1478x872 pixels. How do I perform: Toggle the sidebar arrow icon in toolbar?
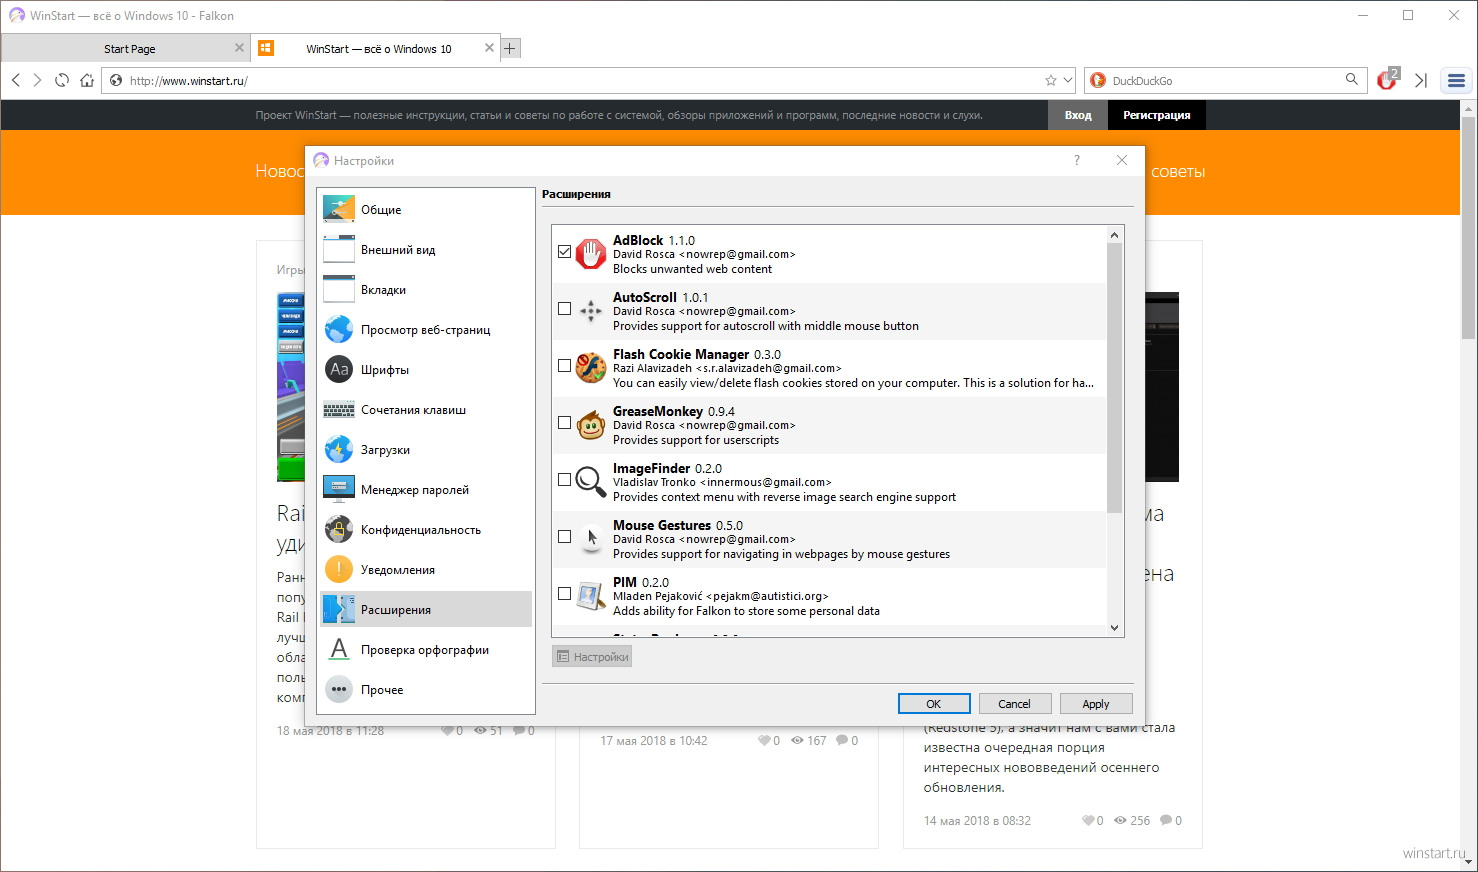pos(1421,80)
